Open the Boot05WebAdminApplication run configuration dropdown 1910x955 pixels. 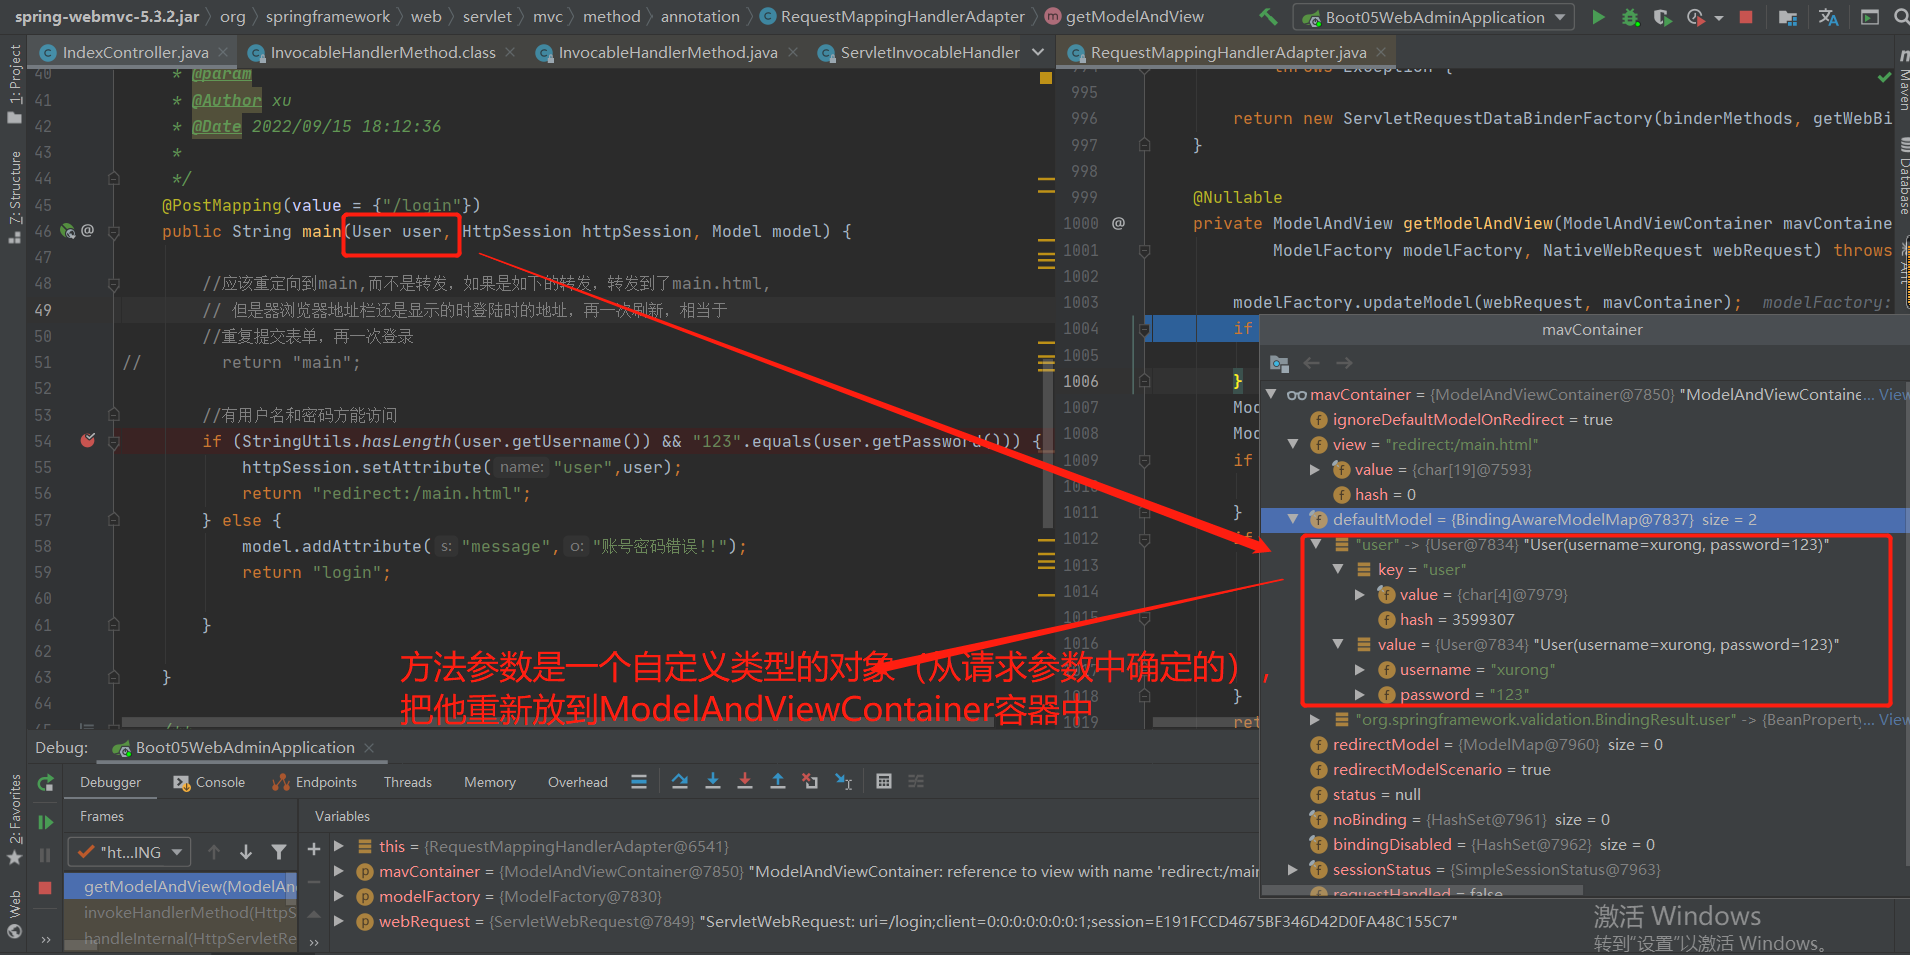click(1434, 17)
